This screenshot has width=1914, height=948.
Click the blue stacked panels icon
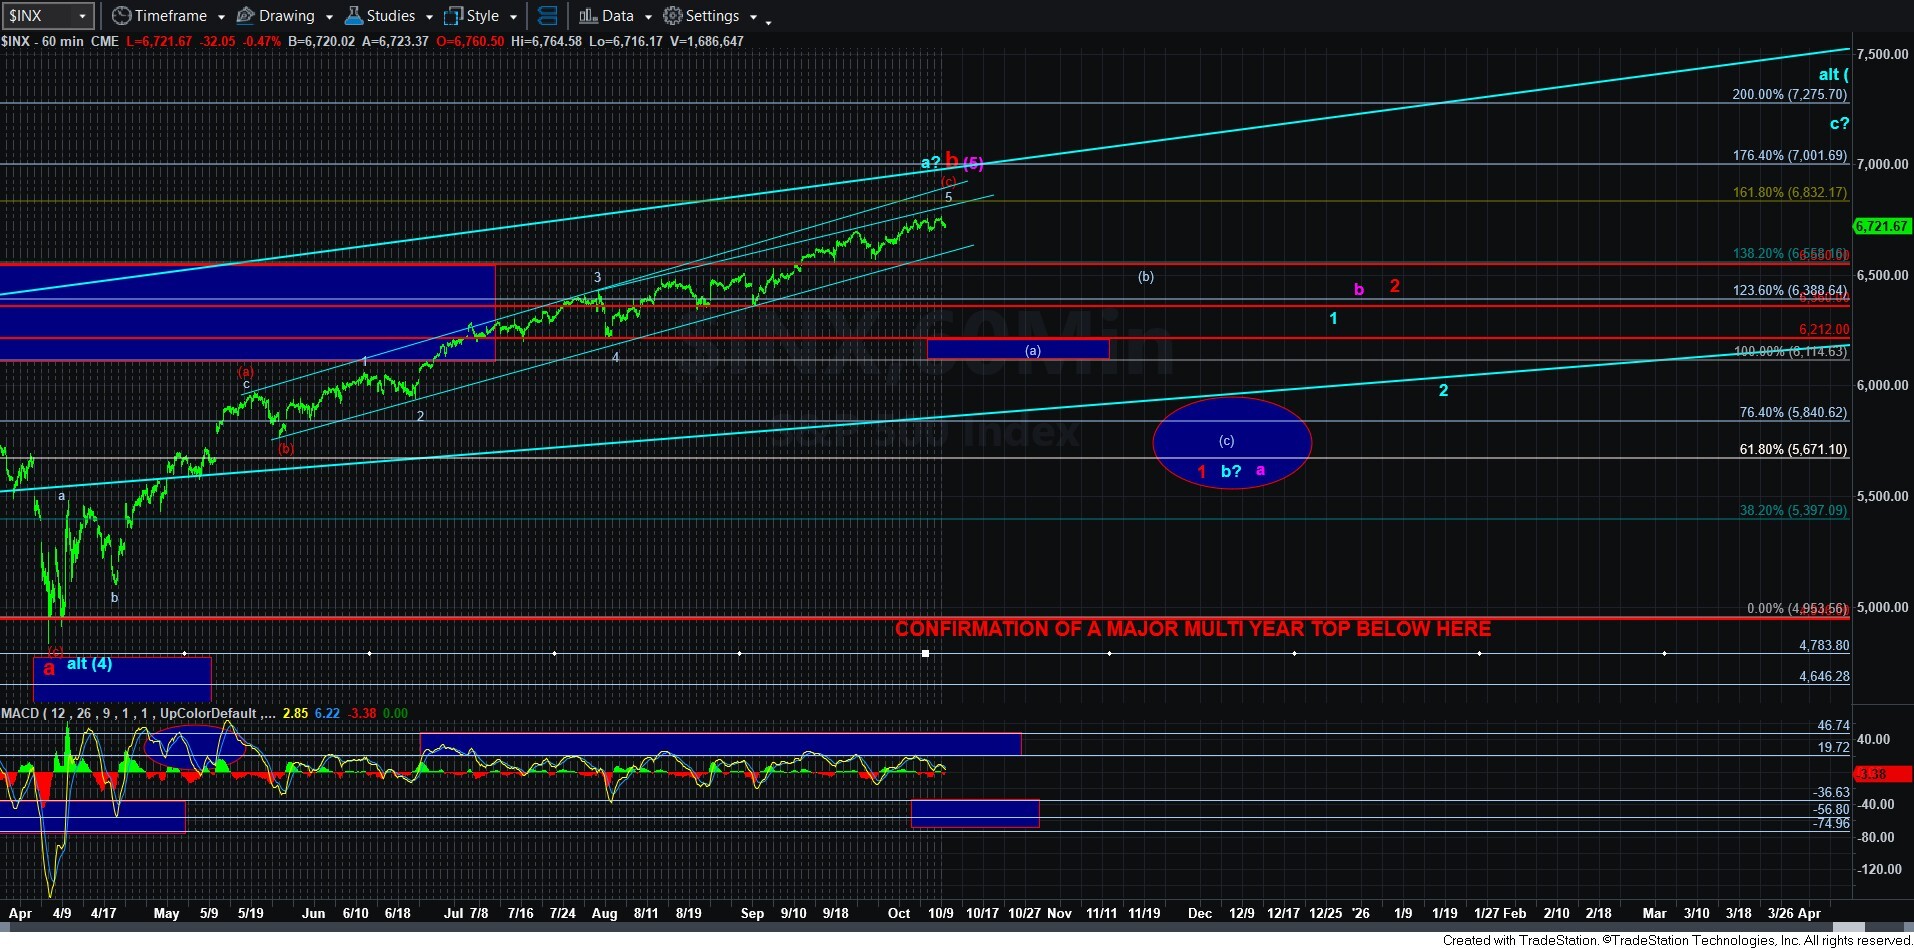coord(547,16)
